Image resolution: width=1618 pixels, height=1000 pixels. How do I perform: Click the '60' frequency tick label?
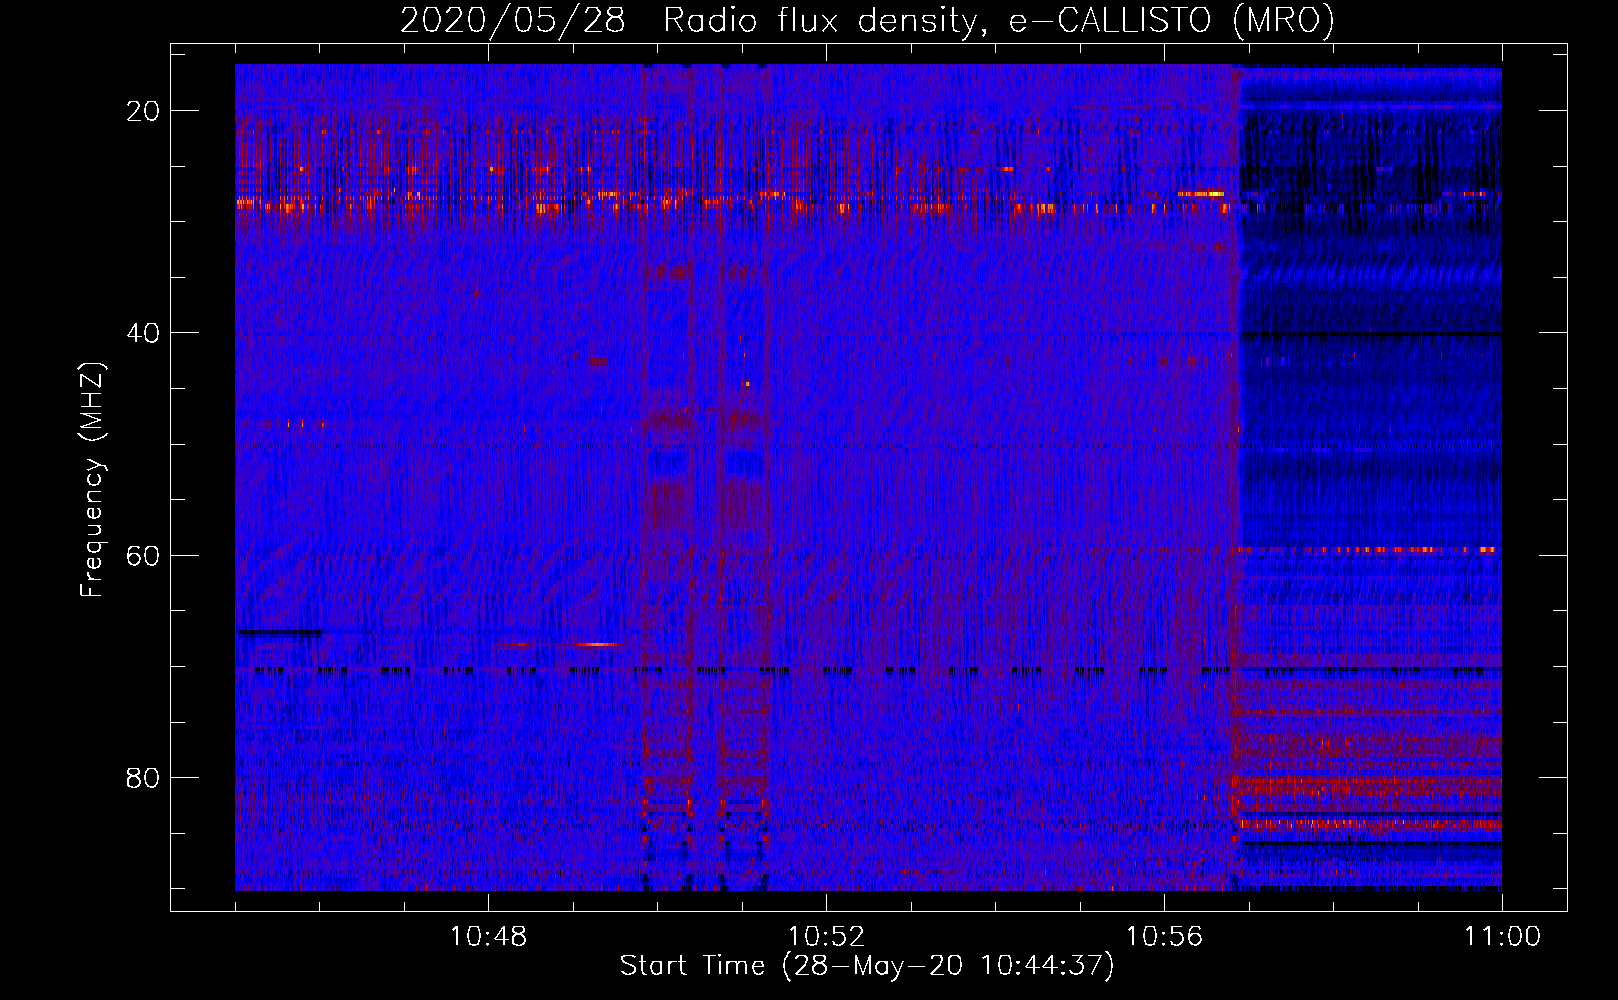tap(143, 555)
